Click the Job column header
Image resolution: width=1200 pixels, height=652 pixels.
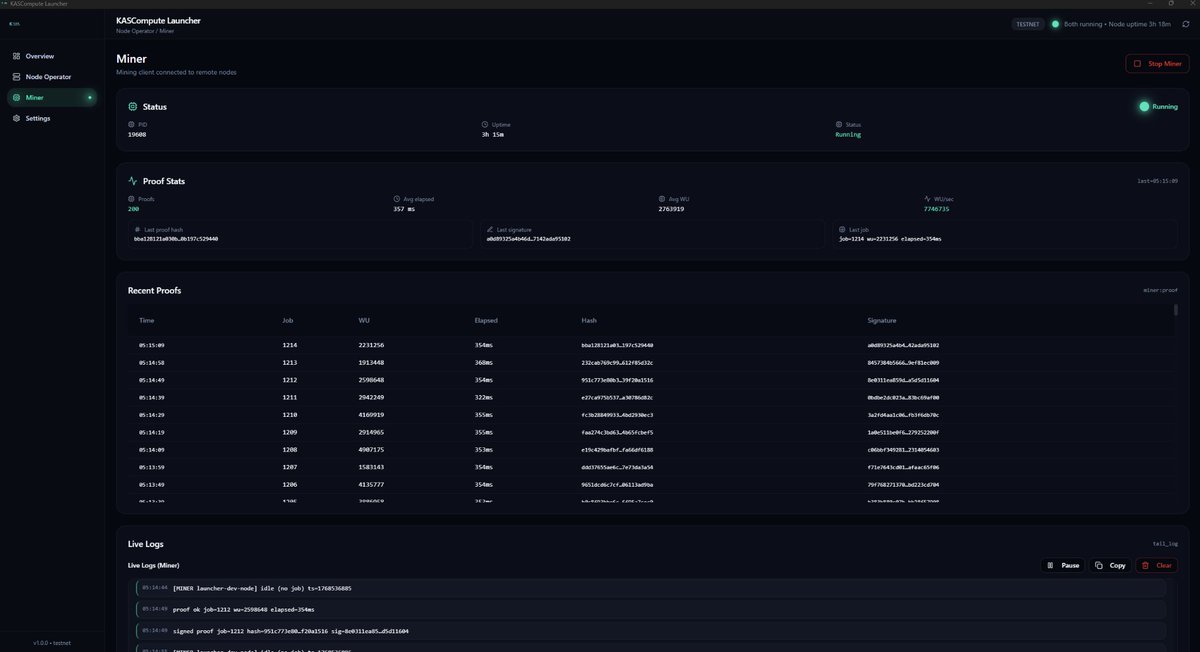[288, 320]
